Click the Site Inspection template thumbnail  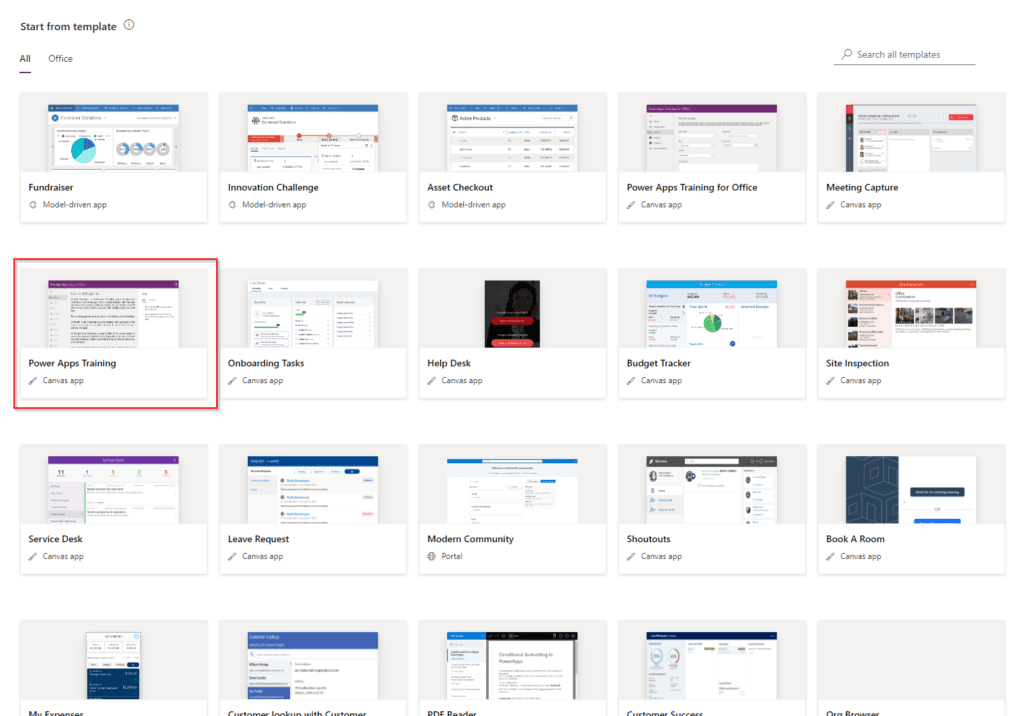(x=911, y=312)
